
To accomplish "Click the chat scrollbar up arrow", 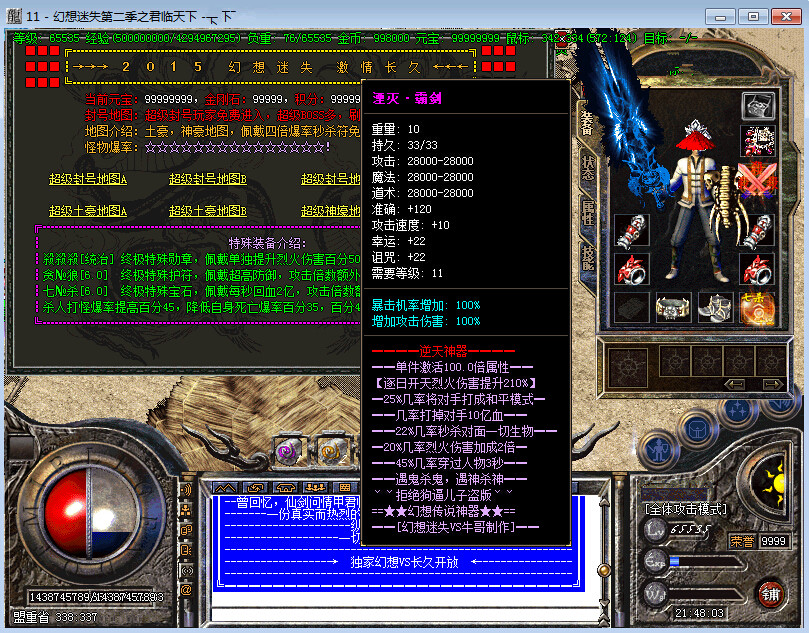I will [603, 502].
